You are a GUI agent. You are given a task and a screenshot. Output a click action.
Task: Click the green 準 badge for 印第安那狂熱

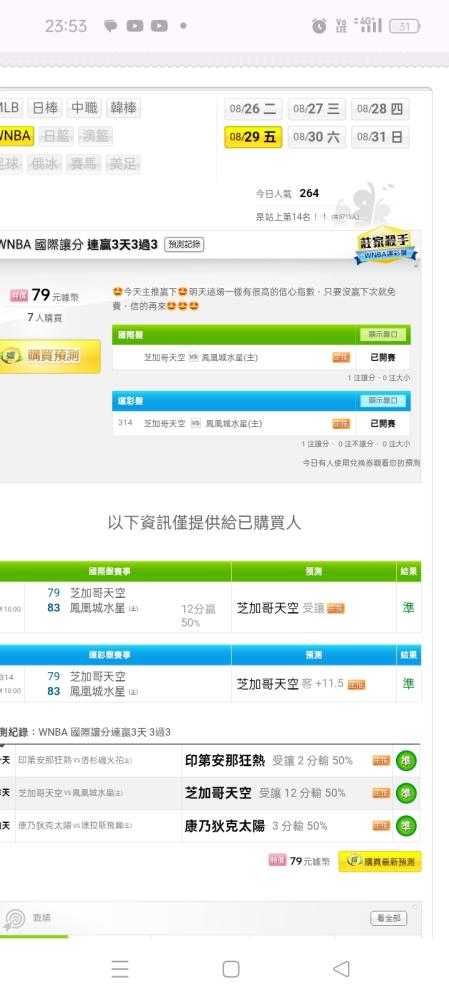pos(406,760)
